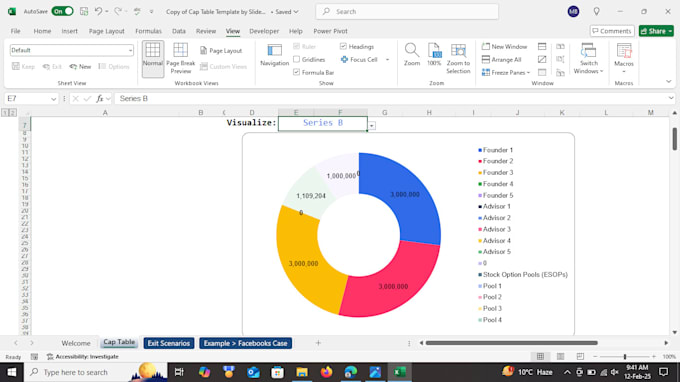This screenshot has height=382, width=680.
Task: Click Zoom to Selection
Action: point(458,59)
